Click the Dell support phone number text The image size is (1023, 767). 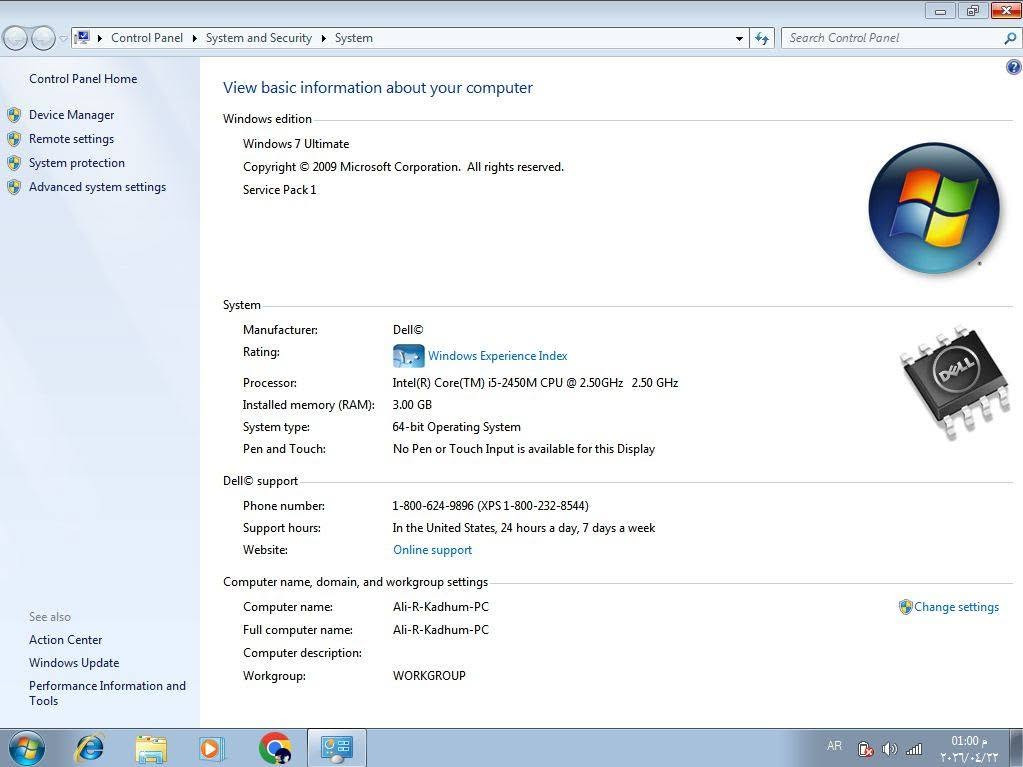[x=490, y=506]
